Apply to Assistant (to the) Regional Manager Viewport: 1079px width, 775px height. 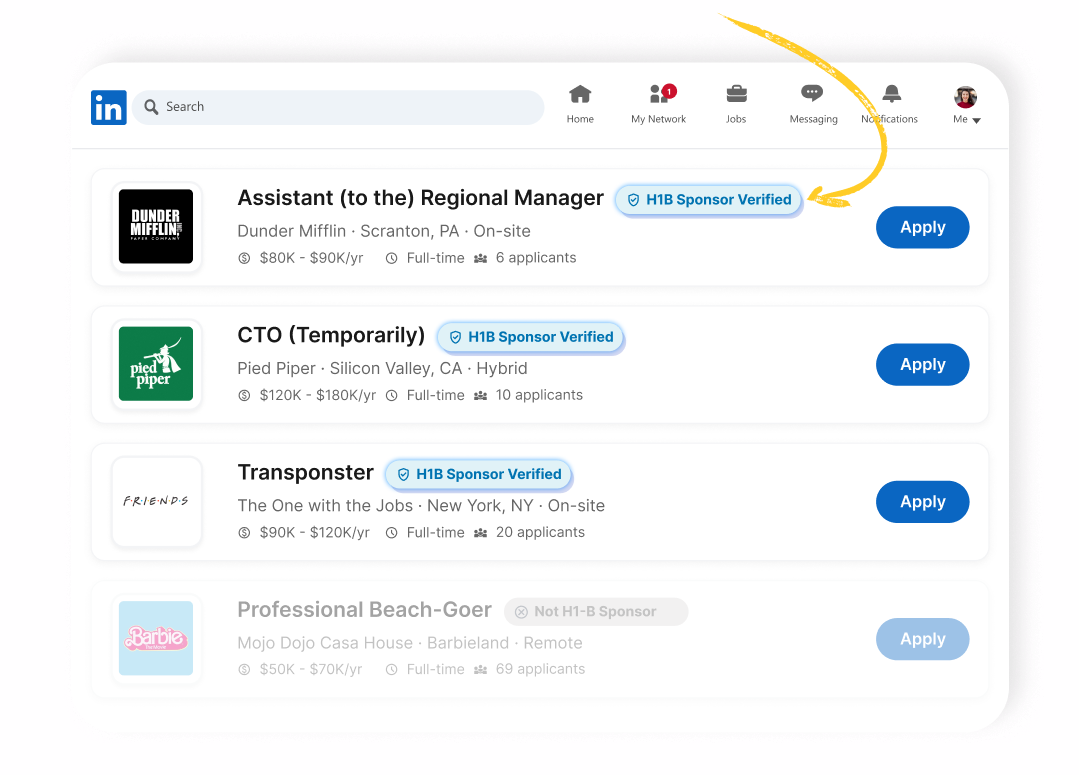point(921,227)
